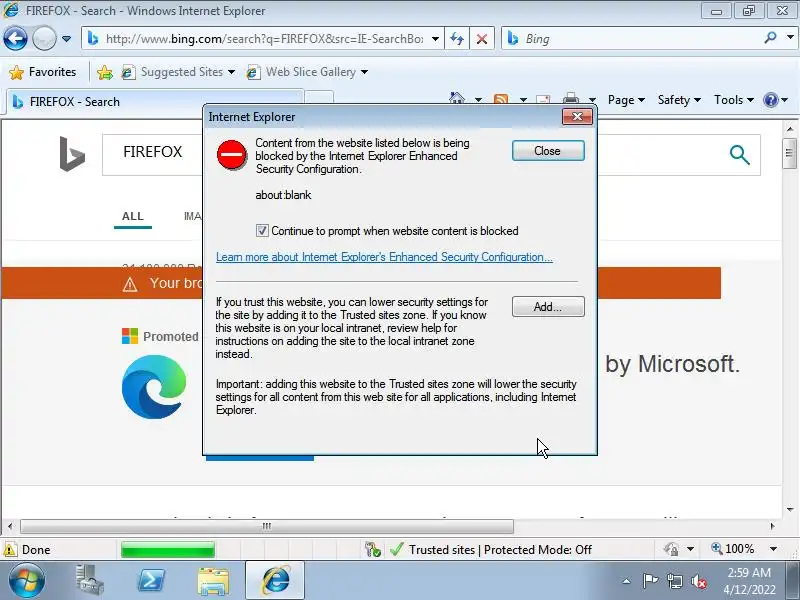Image resolution: width=800 pixels, height=600 pixels.
Task: Toggle Continue to prompt checkbox
Action: click(x=262, y=231)
